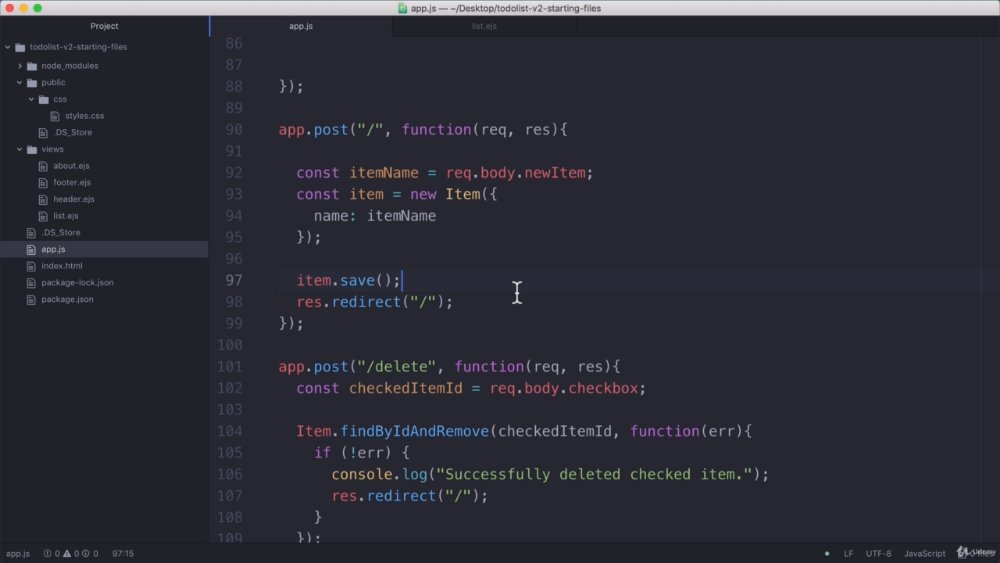1000x563 pixels.
Task: Click the package-lock.json file icon
Action: 31,282
